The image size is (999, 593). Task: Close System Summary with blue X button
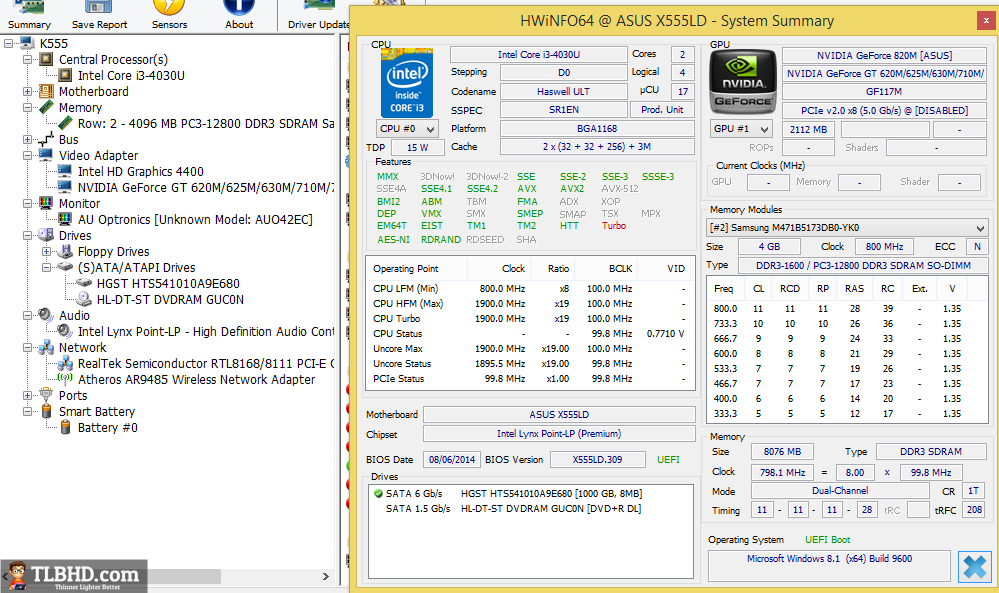(975, 566)
